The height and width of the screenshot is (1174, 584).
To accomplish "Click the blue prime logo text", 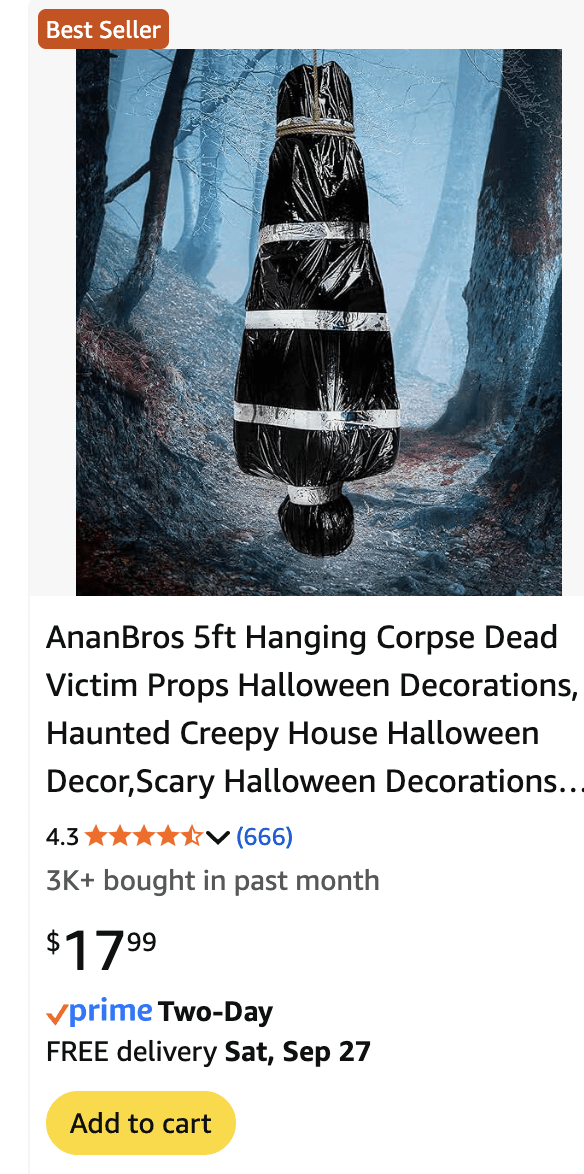I will (x=111, y=1012).
